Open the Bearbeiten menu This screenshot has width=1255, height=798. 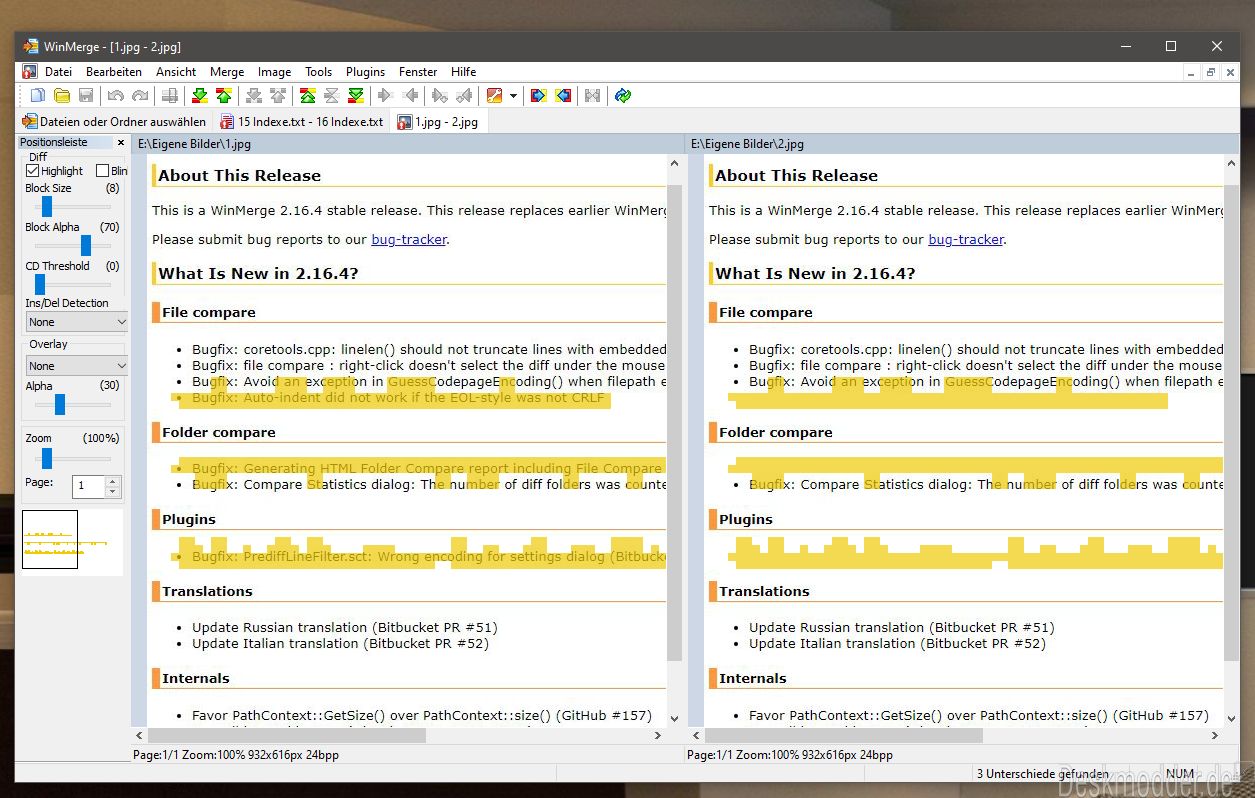[x=114, y=72]
